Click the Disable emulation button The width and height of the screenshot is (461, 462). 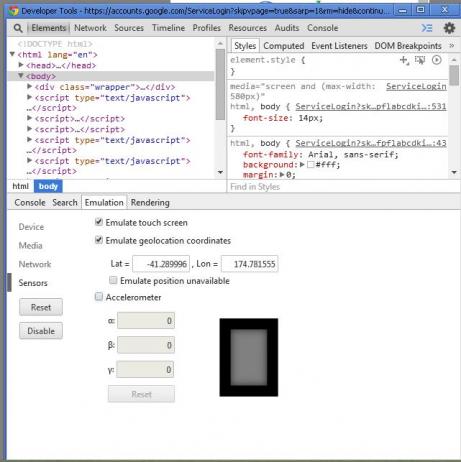[41, 331]
